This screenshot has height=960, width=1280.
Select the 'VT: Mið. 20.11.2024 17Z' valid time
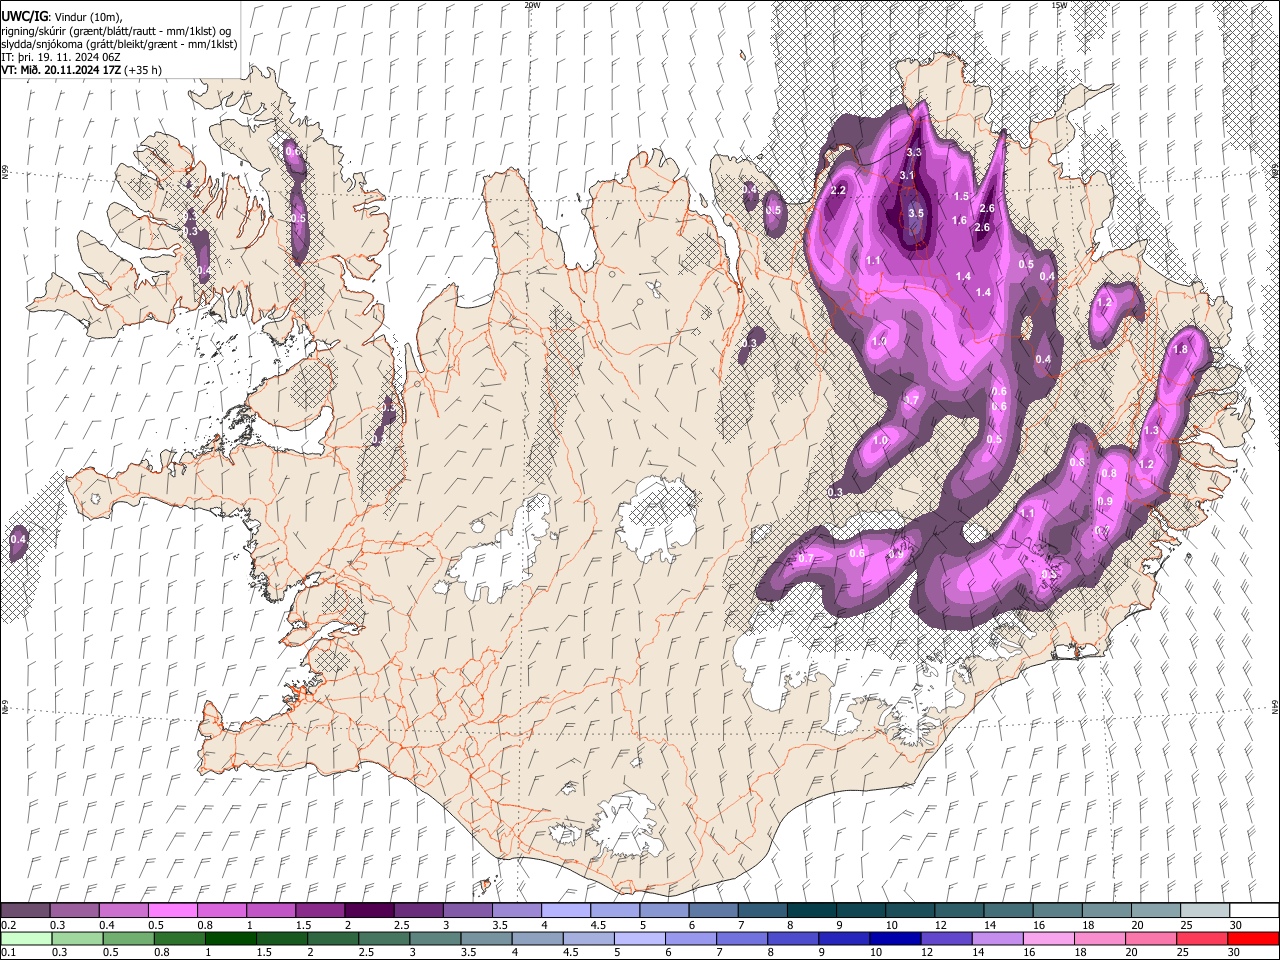click(61, 70)
